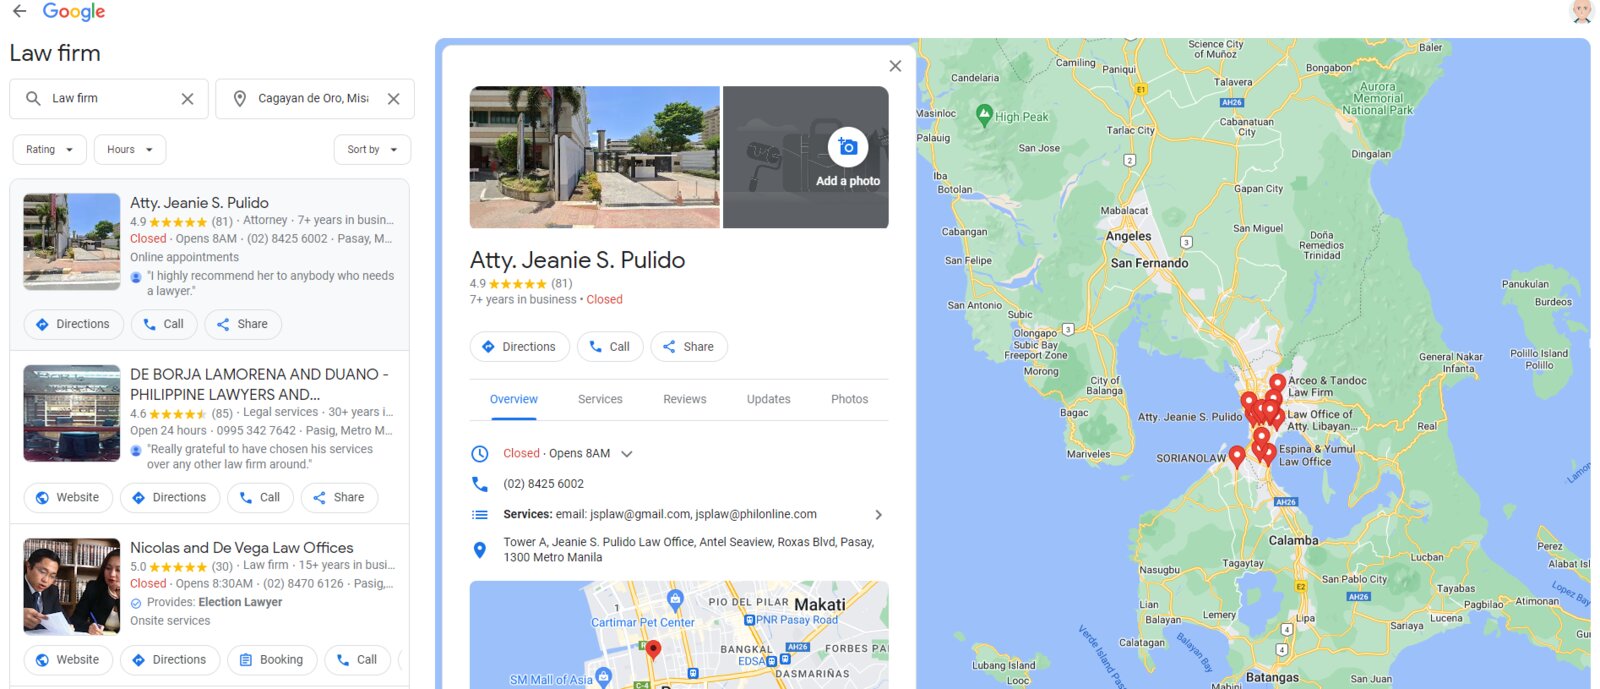Clear the 'Law firm' search field
The image size is (1600, 689).
click(x=187, y=99)
